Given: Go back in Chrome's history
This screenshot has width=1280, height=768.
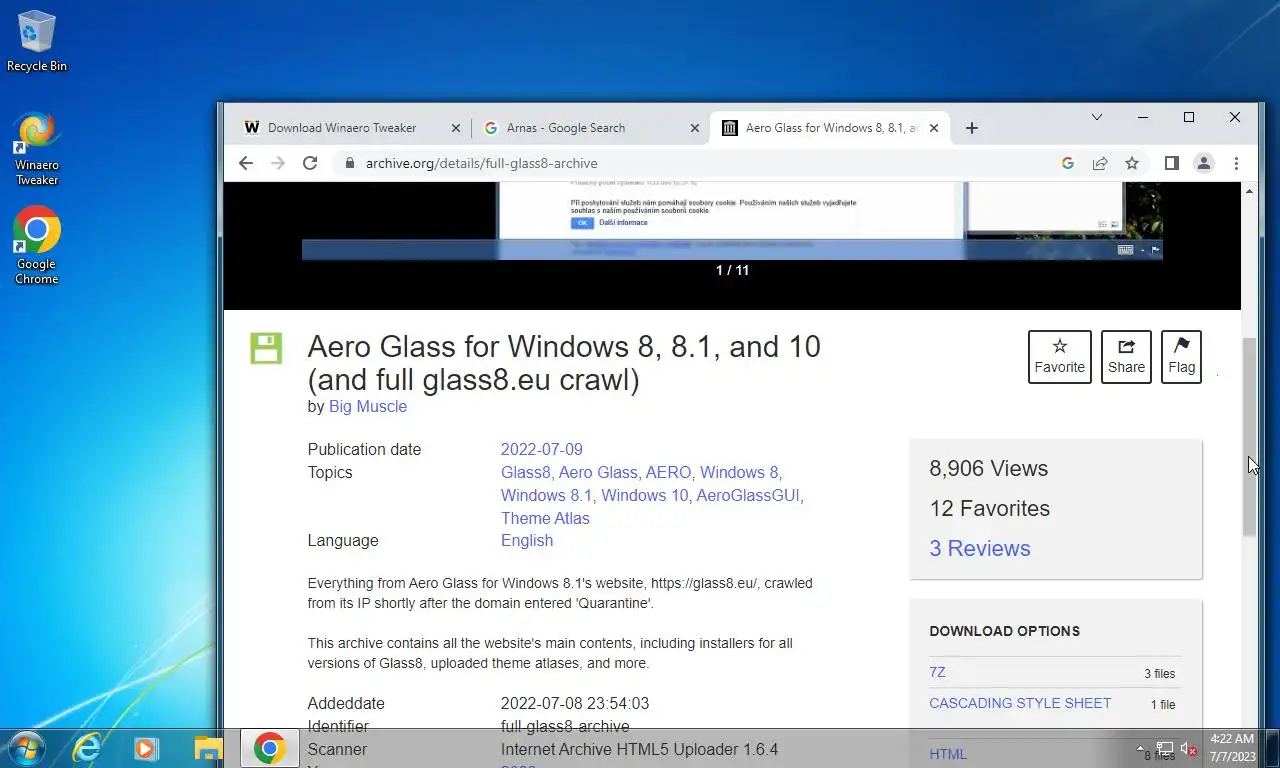Looking at the screenshot, I should (246, 163).
